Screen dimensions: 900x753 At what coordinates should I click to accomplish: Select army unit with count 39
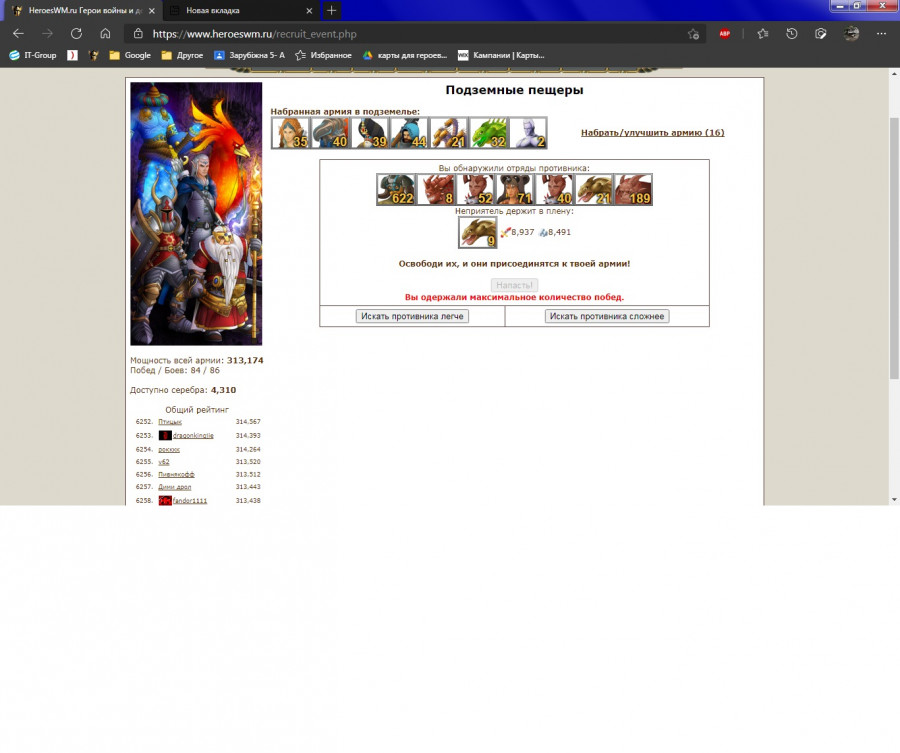point(370,133)
